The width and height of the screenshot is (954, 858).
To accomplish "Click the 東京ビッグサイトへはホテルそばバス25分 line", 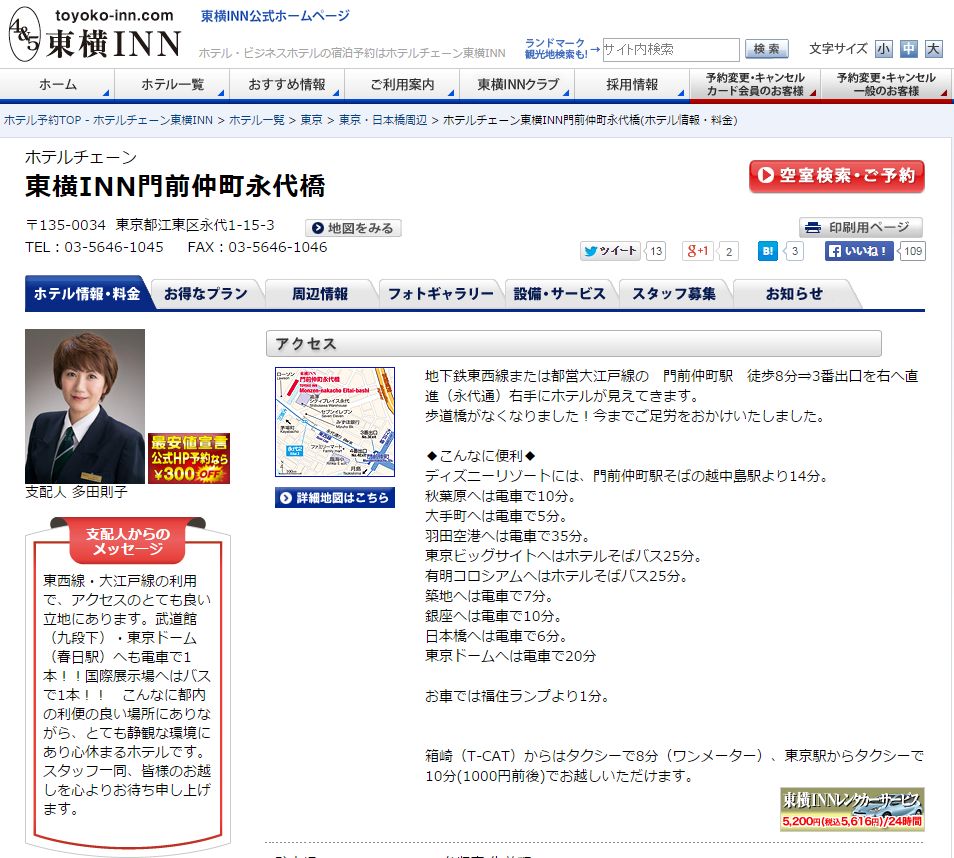I will tap(564, 556).
